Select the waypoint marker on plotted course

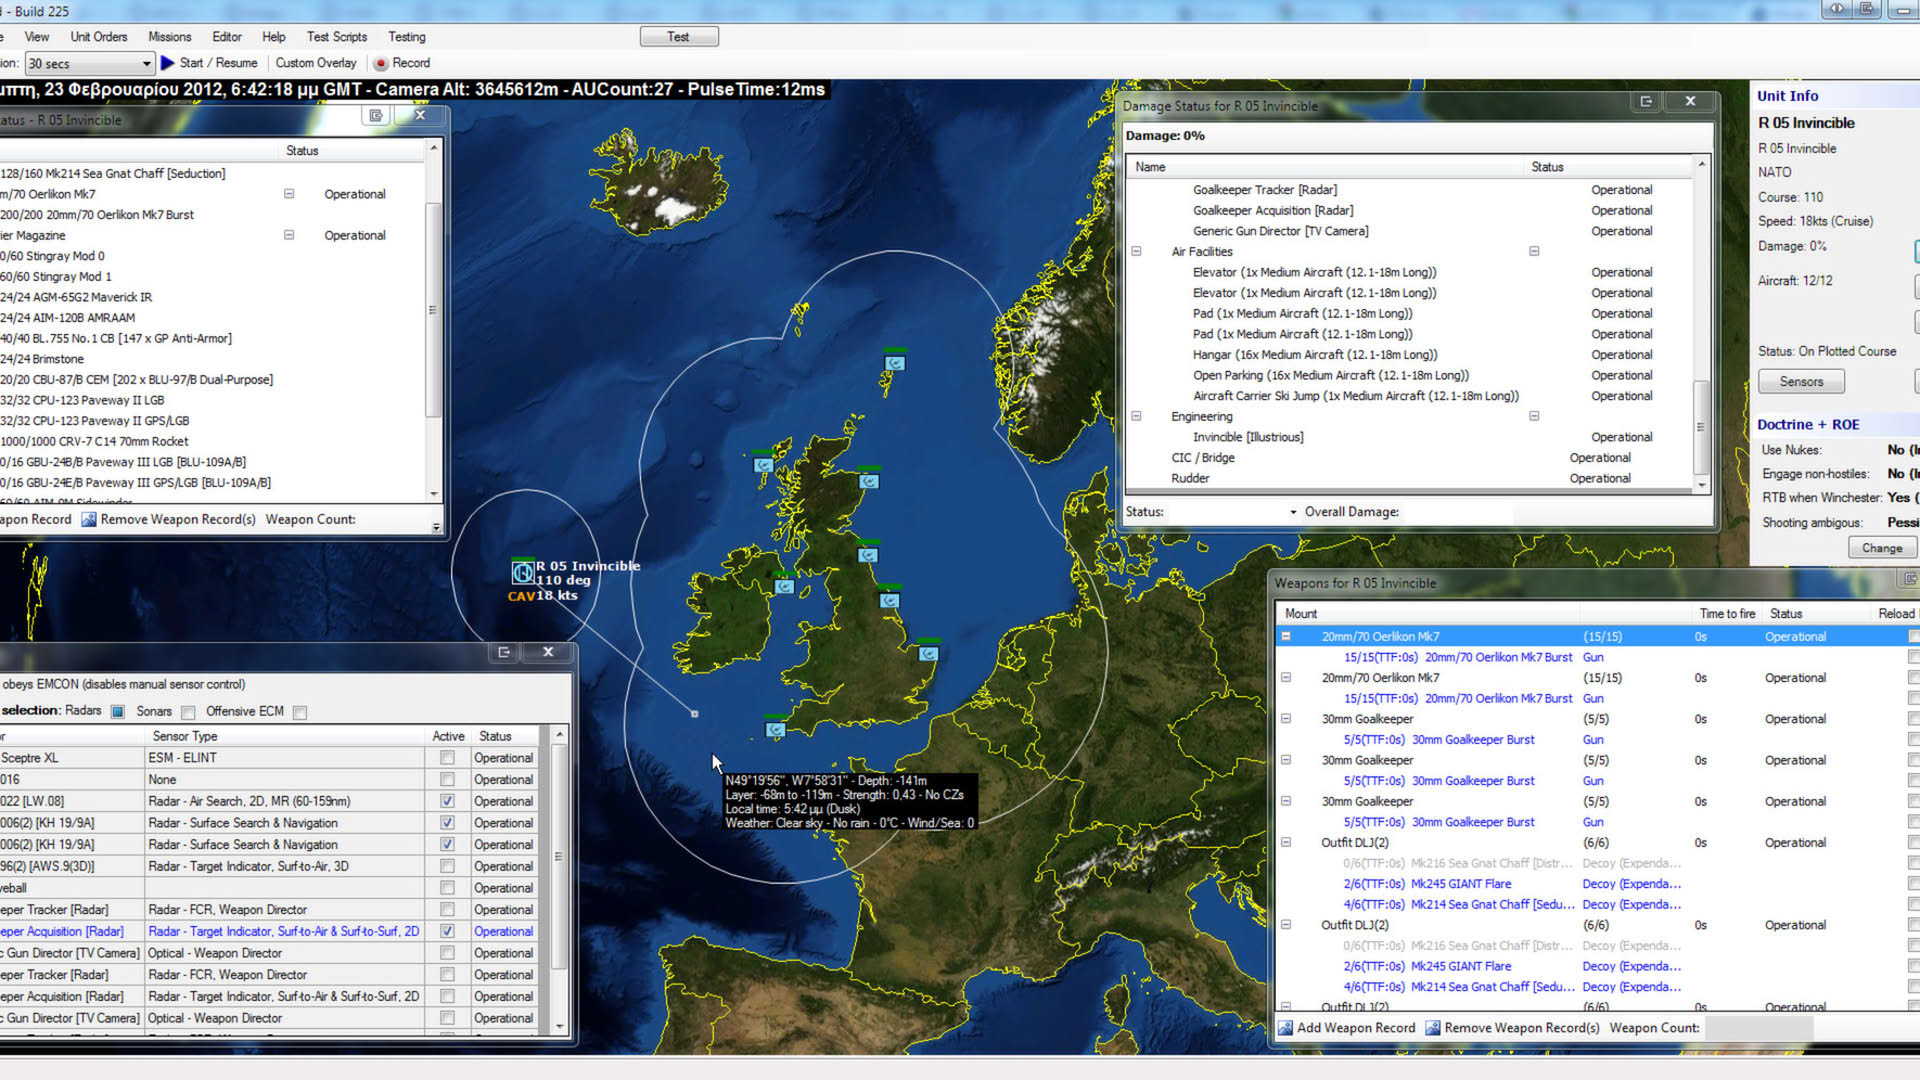coord(695,714)
